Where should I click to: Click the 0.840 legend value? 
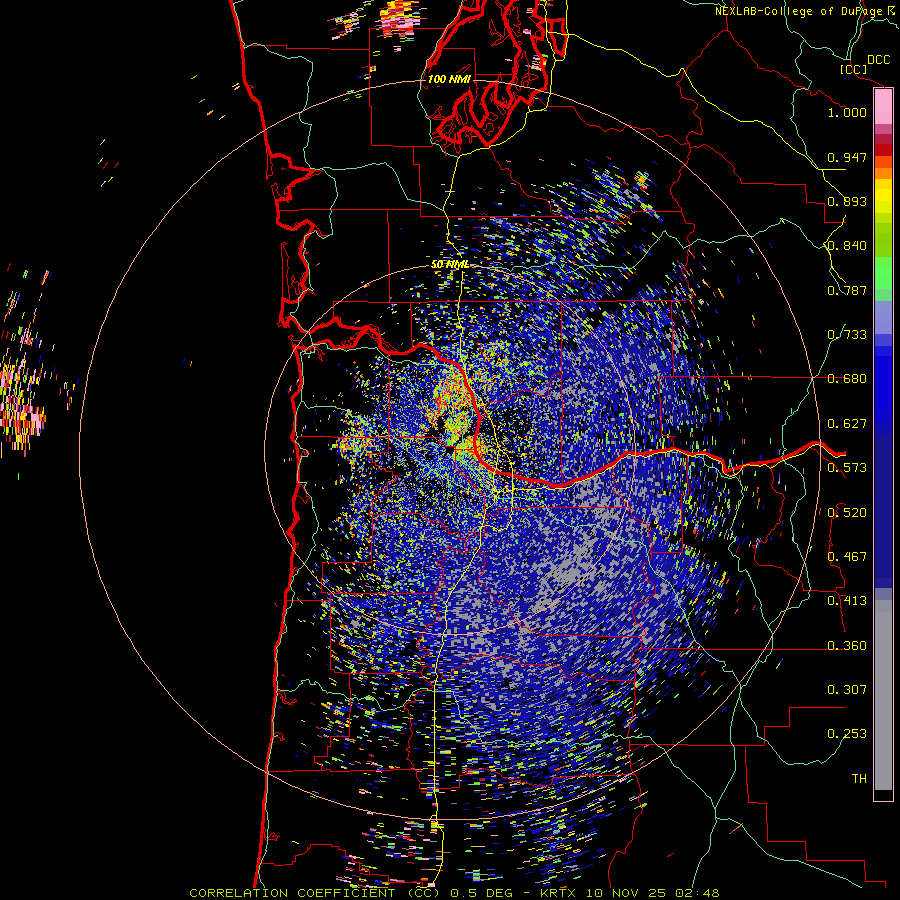tap(847, 246)
